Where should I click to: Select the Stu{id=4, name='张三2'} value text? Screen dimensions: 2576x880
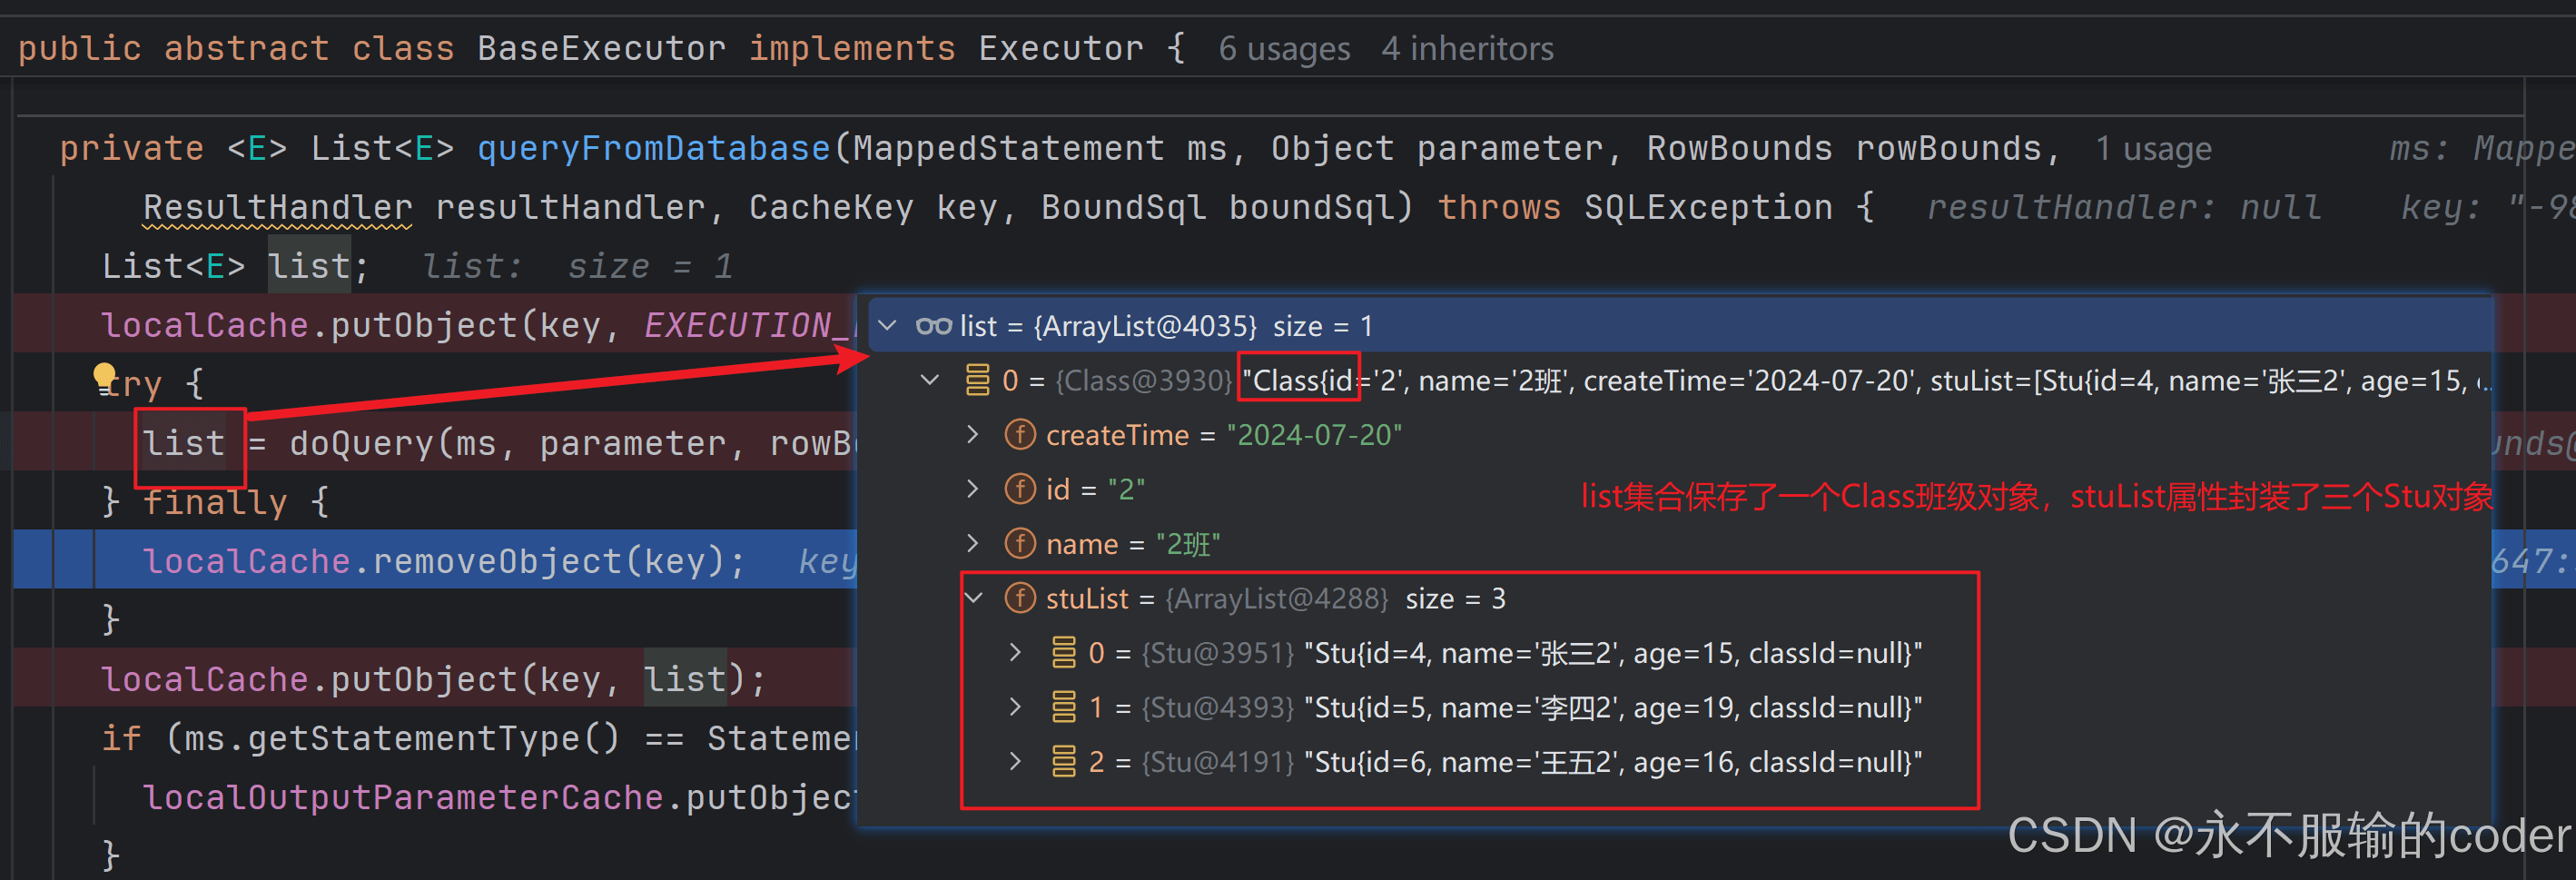coord(1613,652)
